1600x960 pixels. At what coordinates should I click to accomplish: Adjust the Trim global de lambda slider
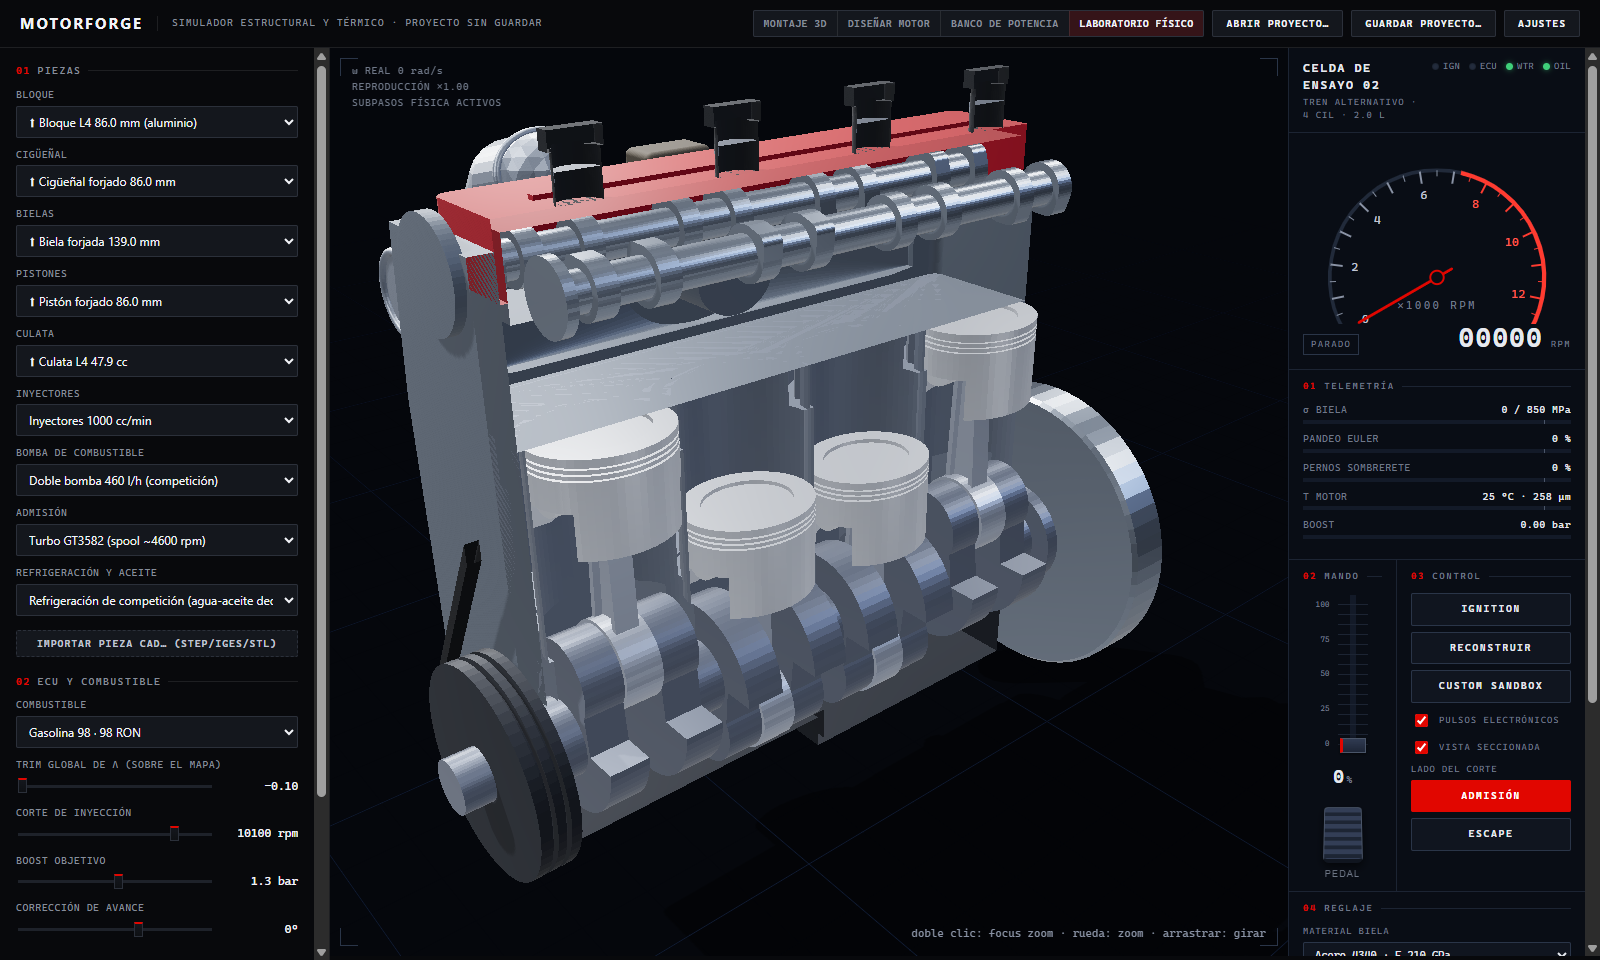[115, 786]
